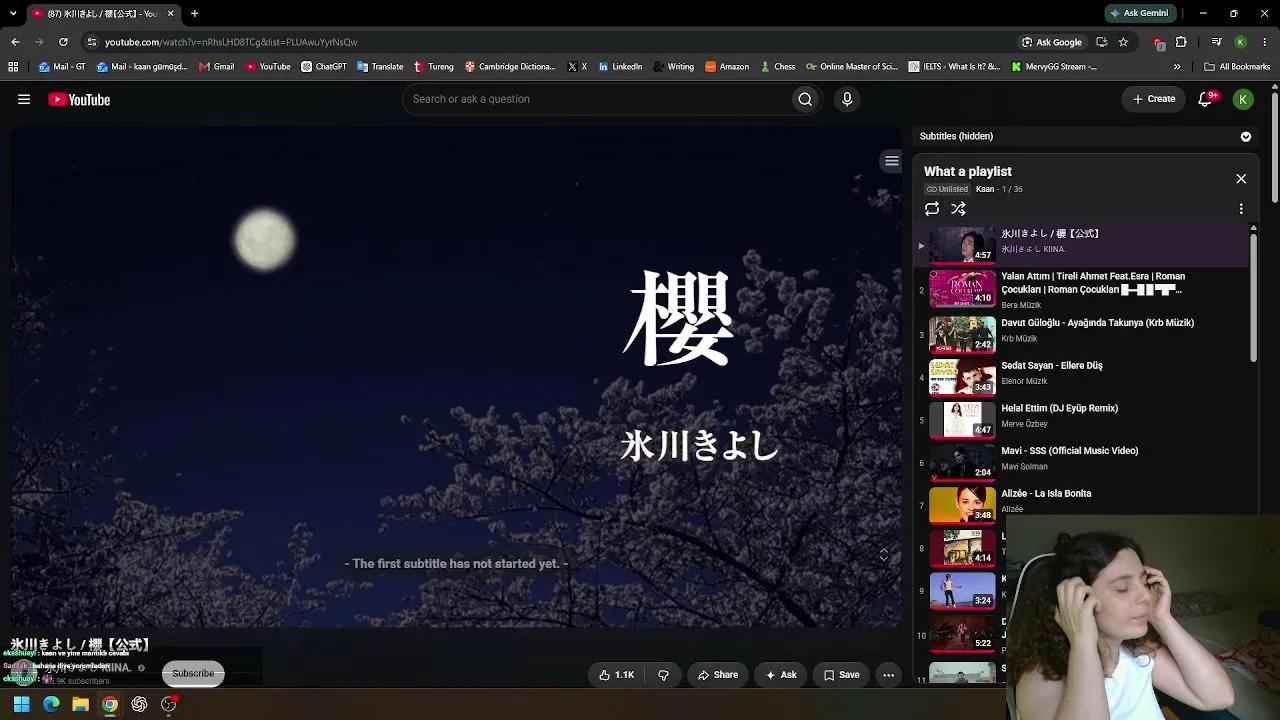Open the Translate bookmark
1280x720 pixels.
pos(380,67)
